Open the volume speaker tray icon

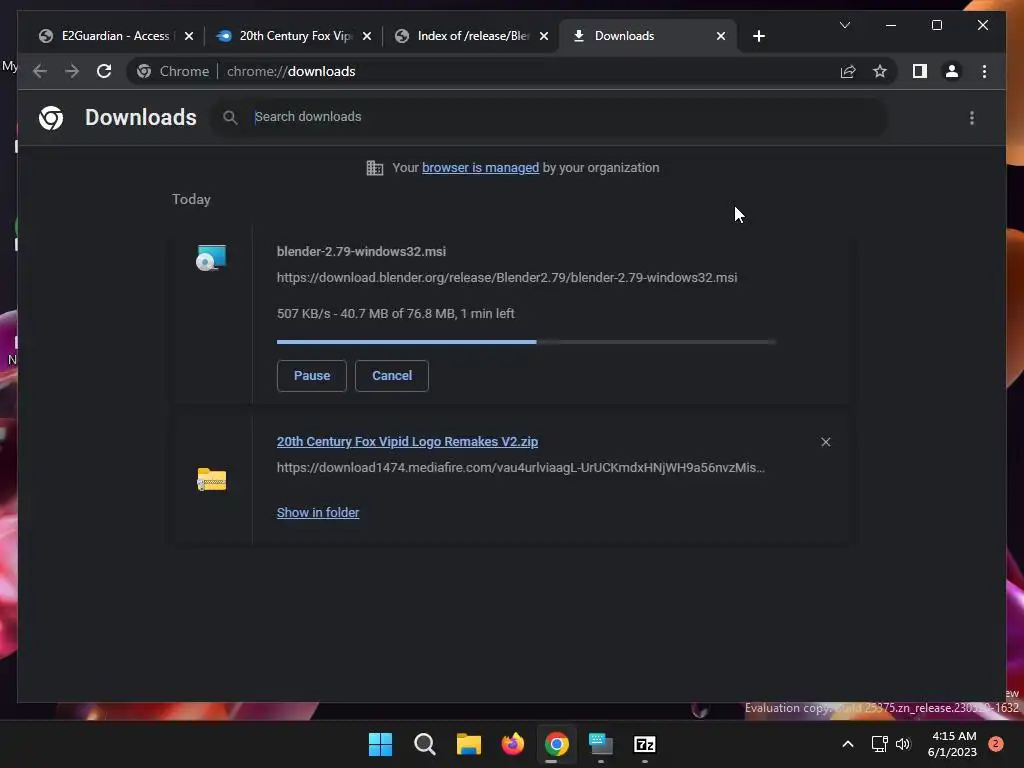(x=903, y=744)
